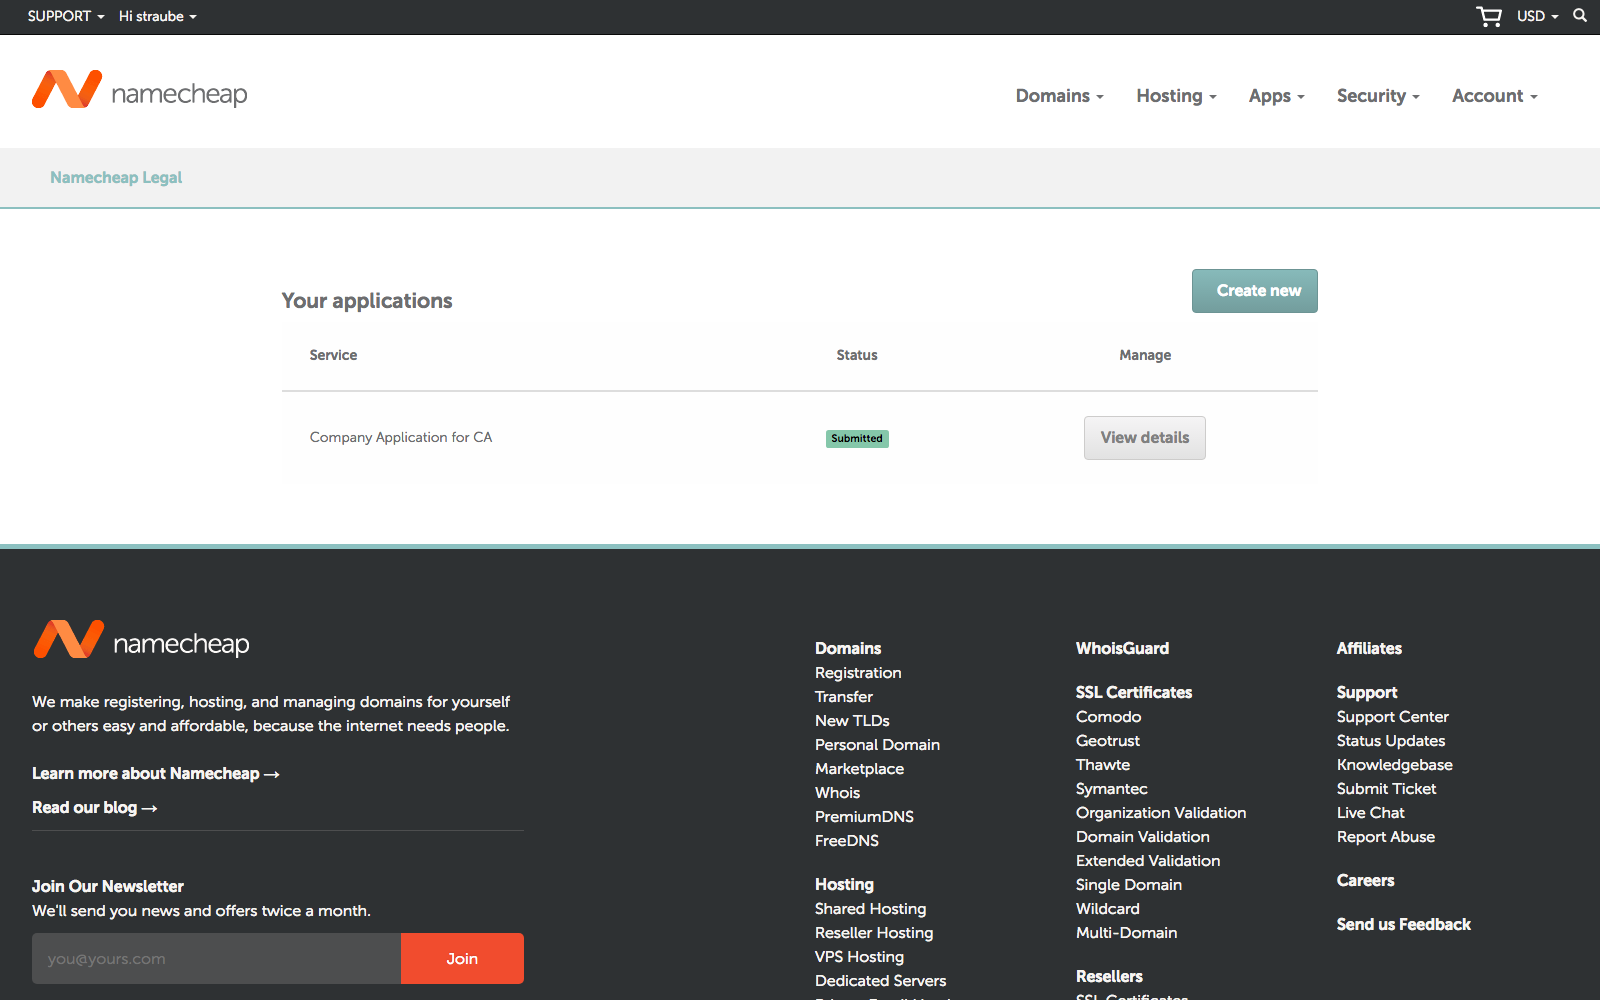Open the Submit Ticket footer link
This screenshot has height=1000, width=1600.
click(1386, 789)
